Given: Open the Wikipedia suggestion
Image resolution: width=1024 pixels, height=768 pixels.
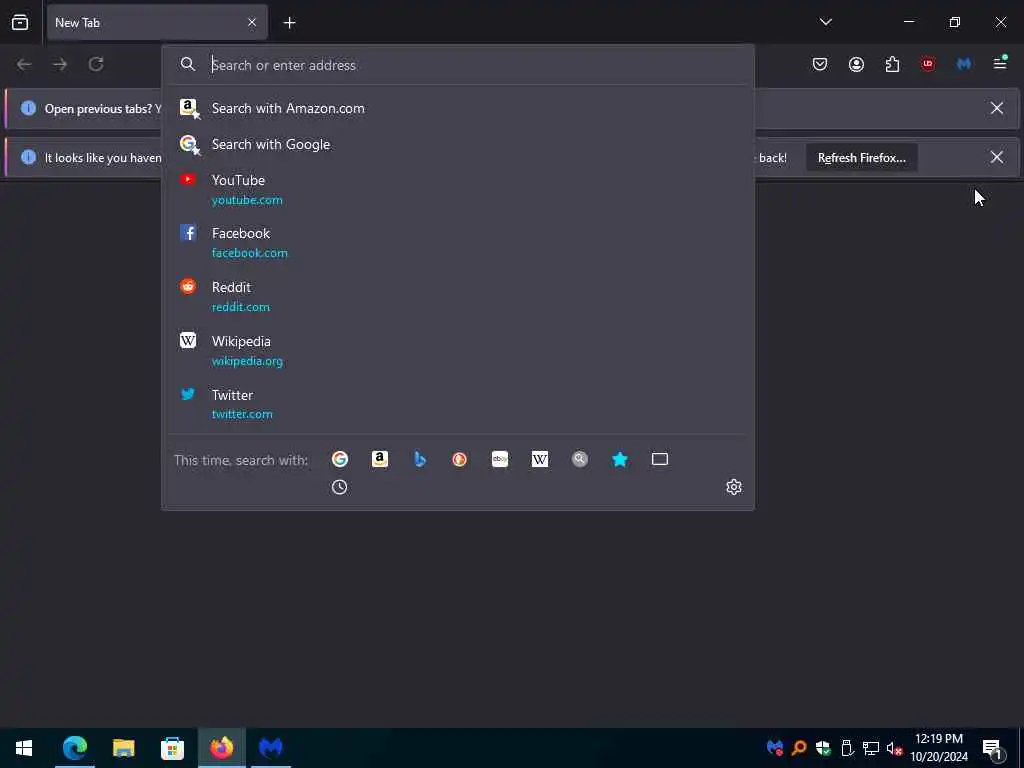Looking at the screenshot, I should pos(457,351).
